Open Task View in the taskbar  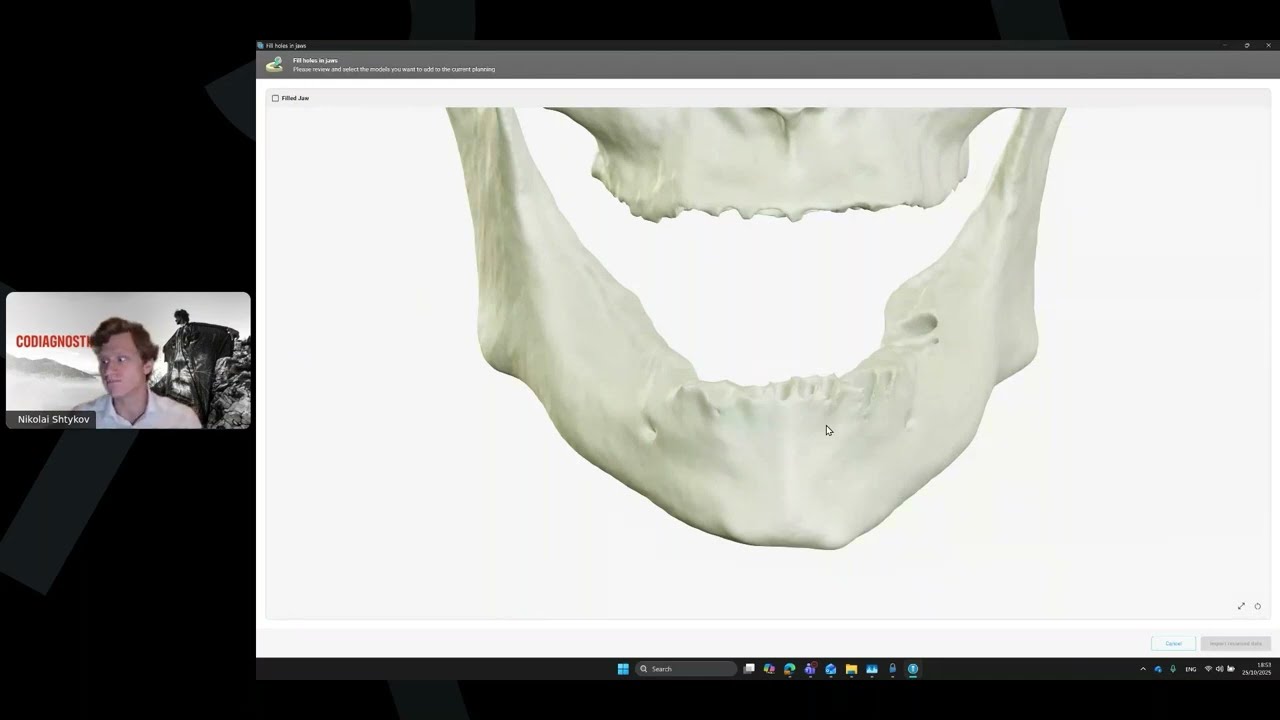tap(749, 669)
